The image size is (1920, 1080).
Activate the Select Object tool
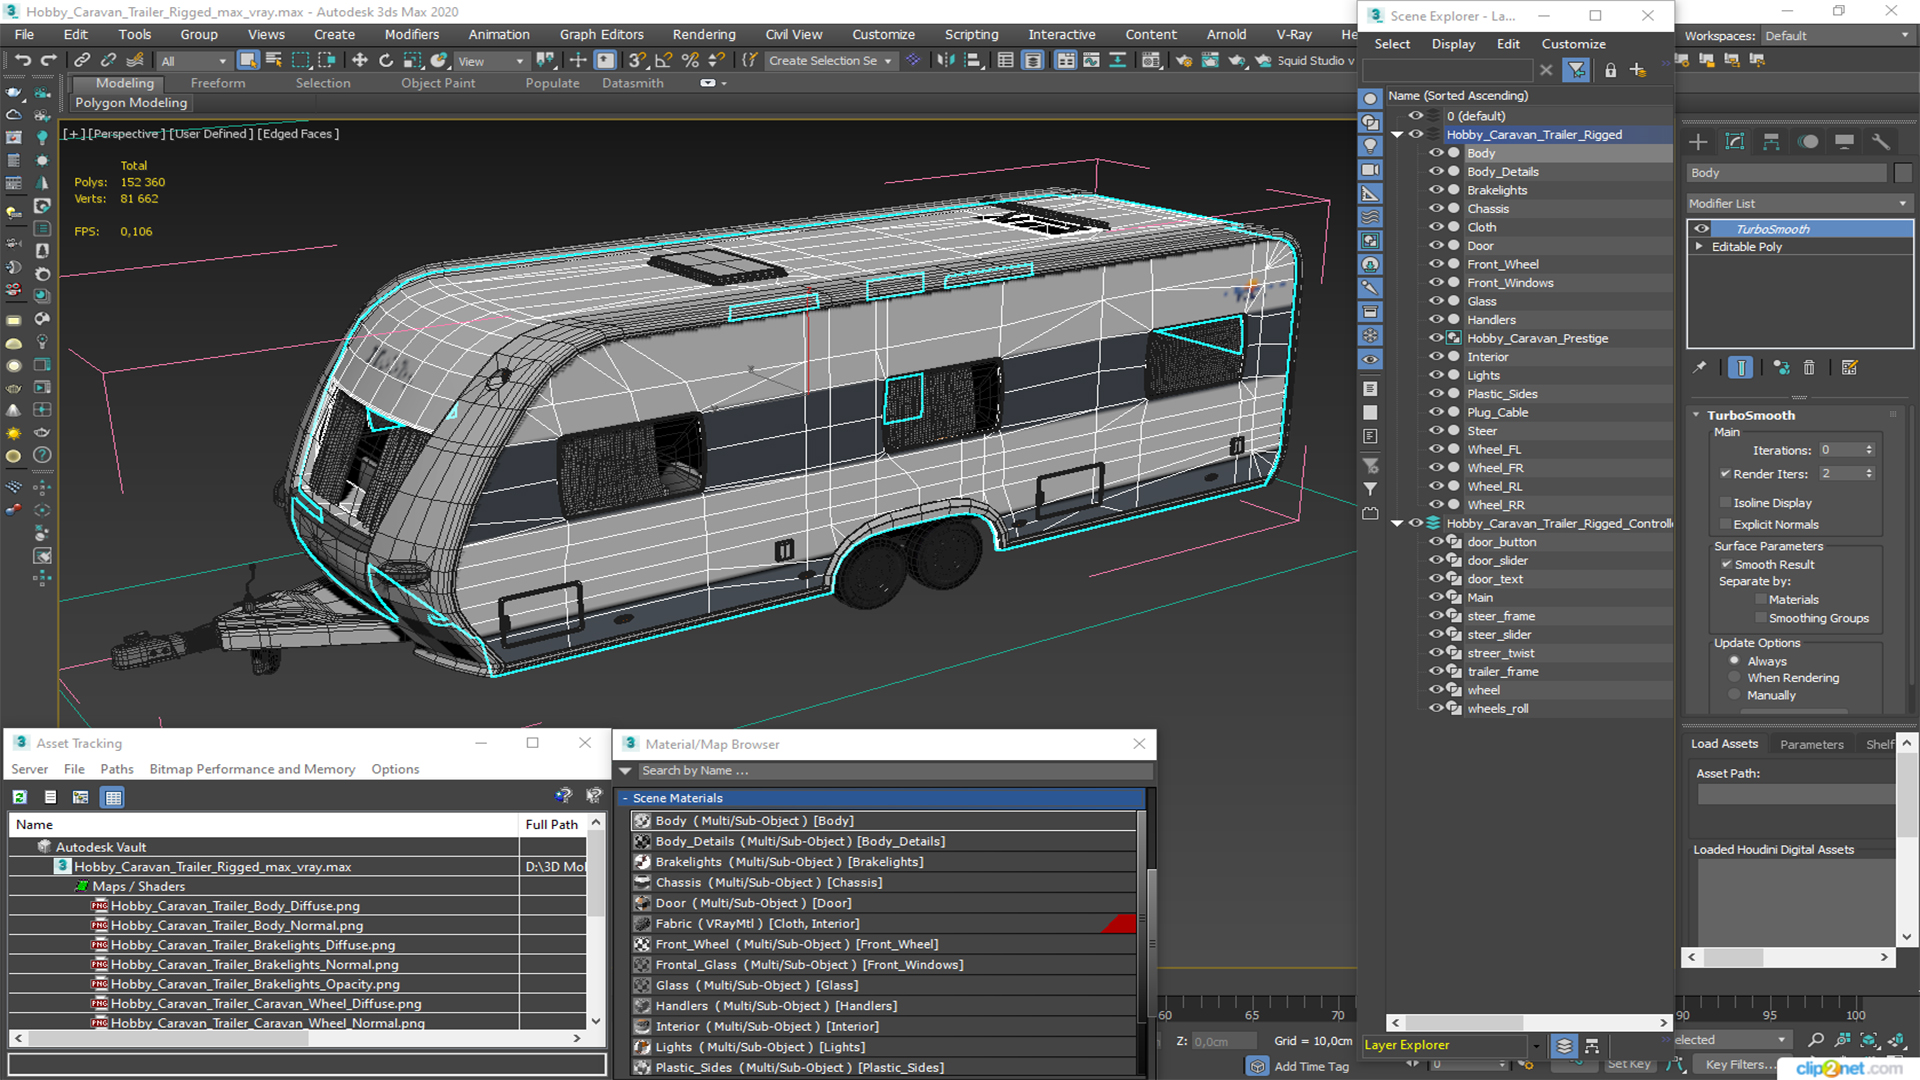tap(248, 61)
